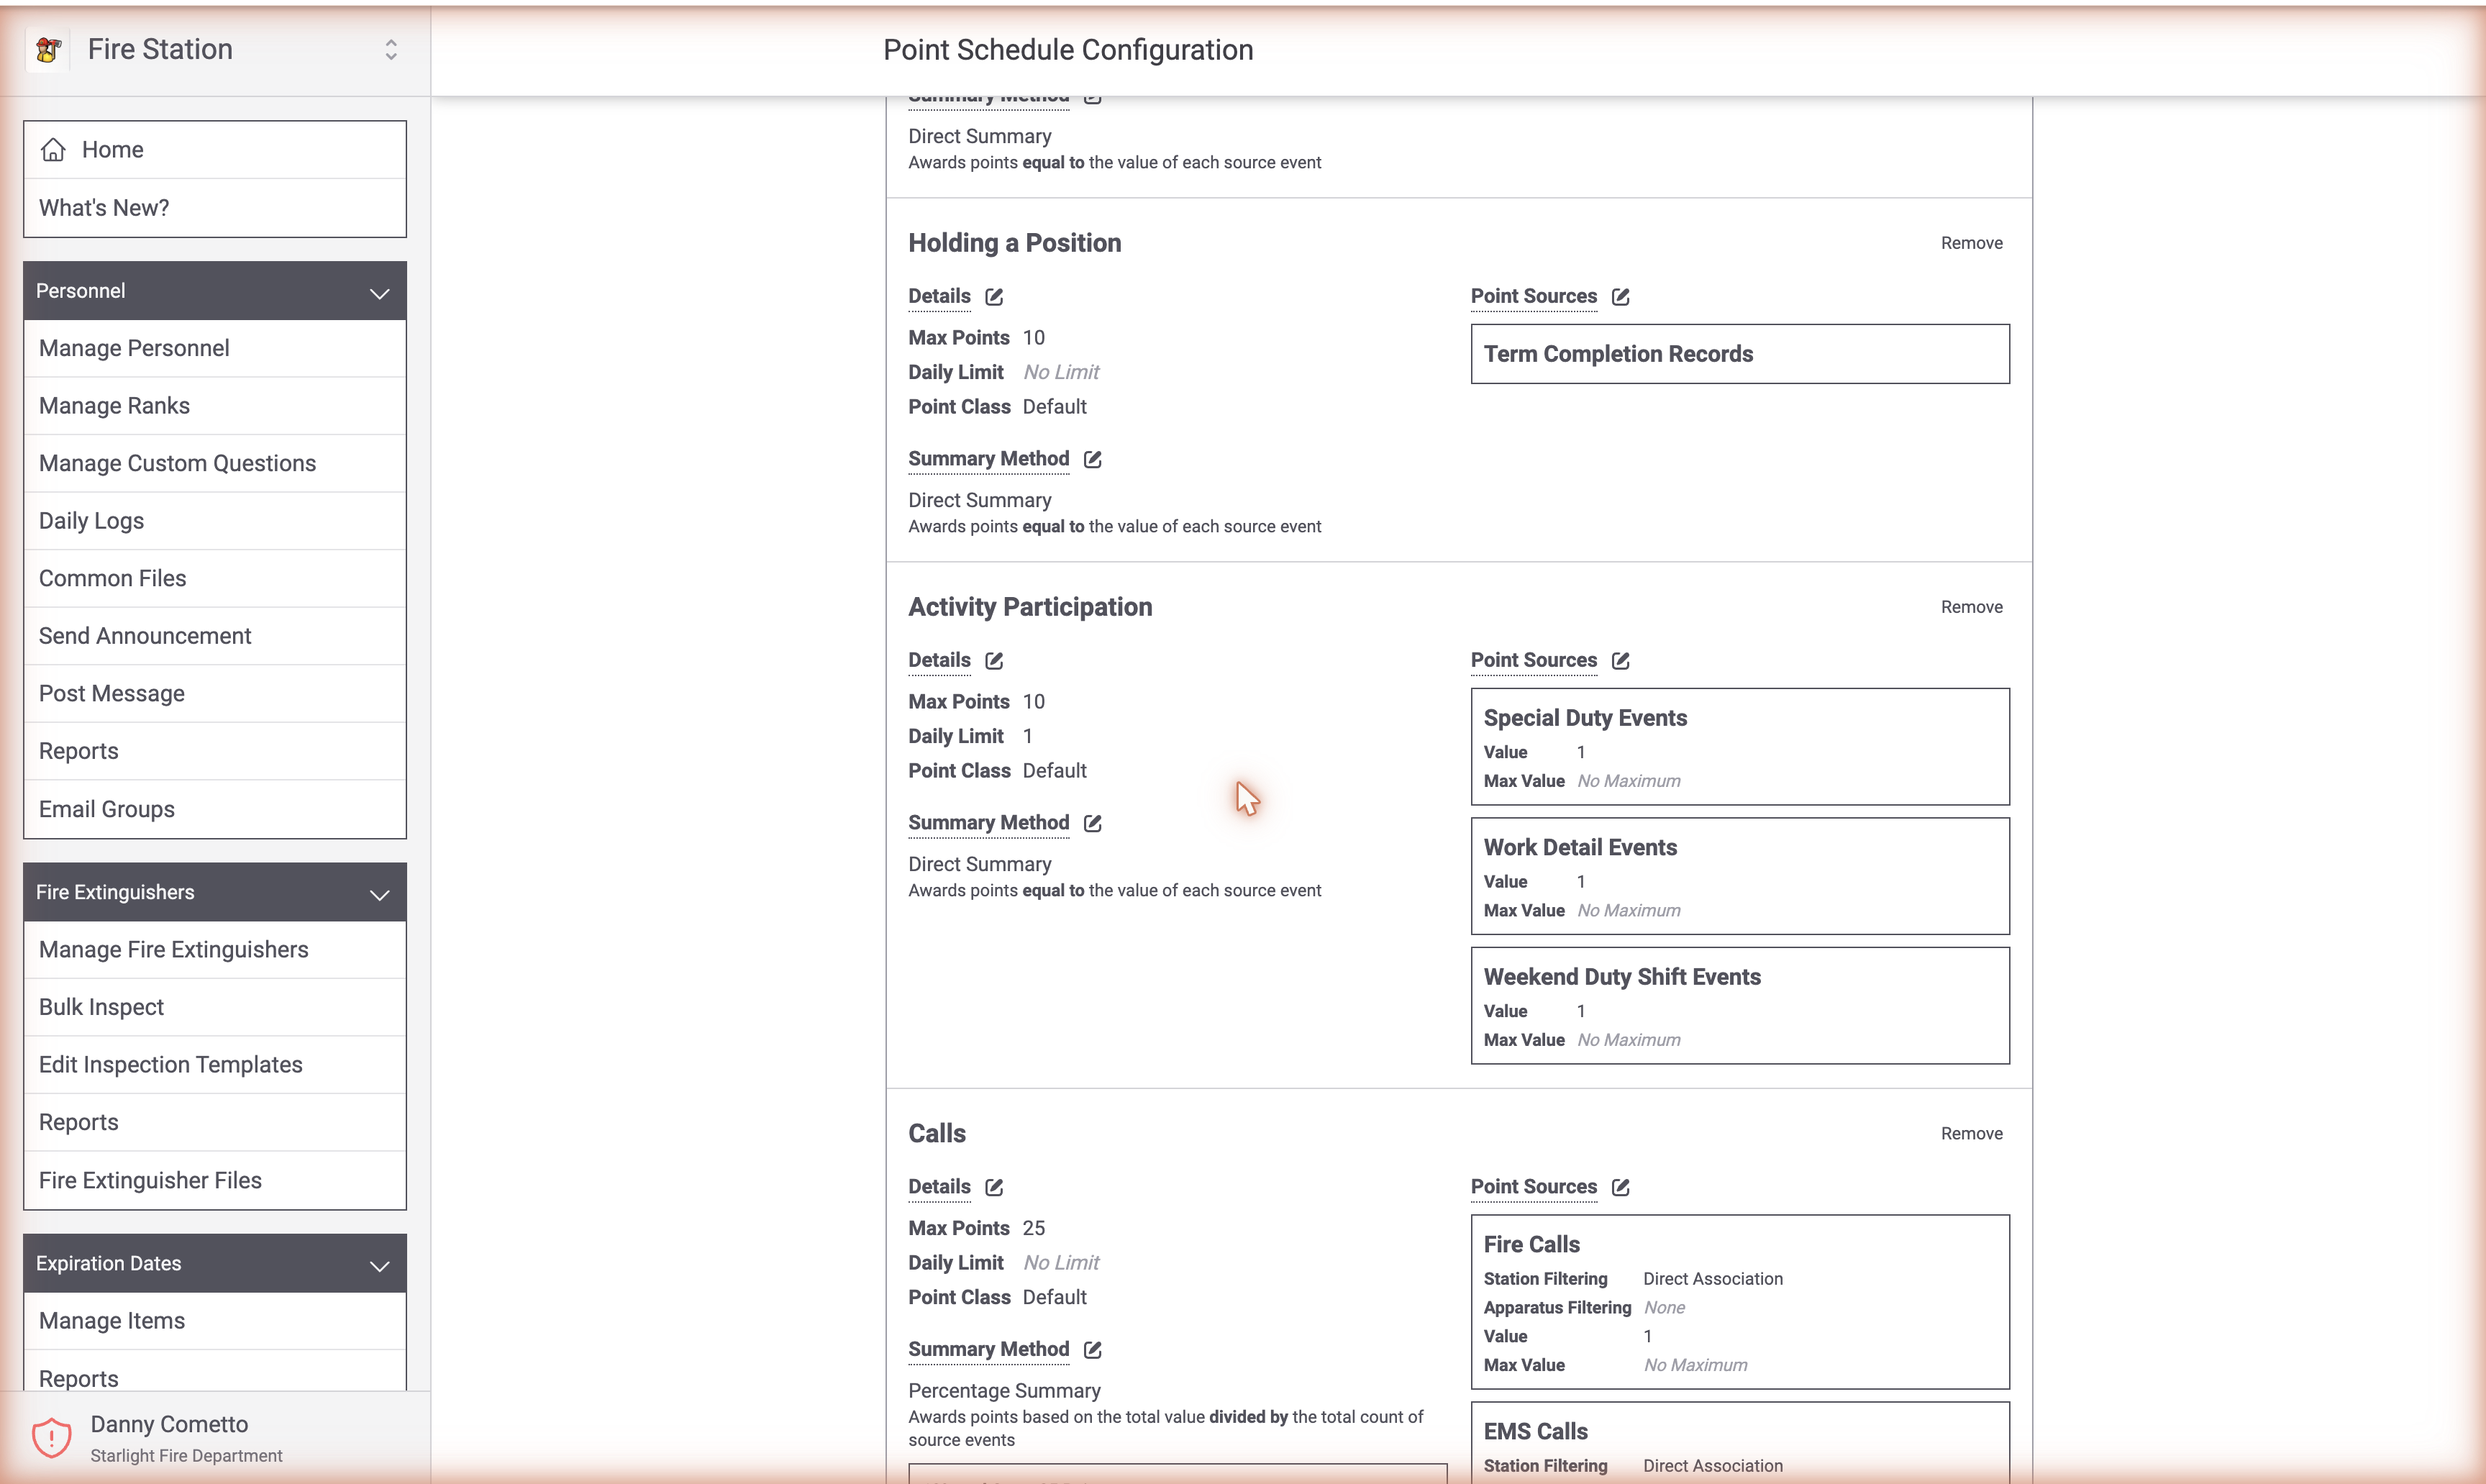This screenshot has width=2486, height=1484.
Task: Open Common Files
Action: [x=215, y=578]
